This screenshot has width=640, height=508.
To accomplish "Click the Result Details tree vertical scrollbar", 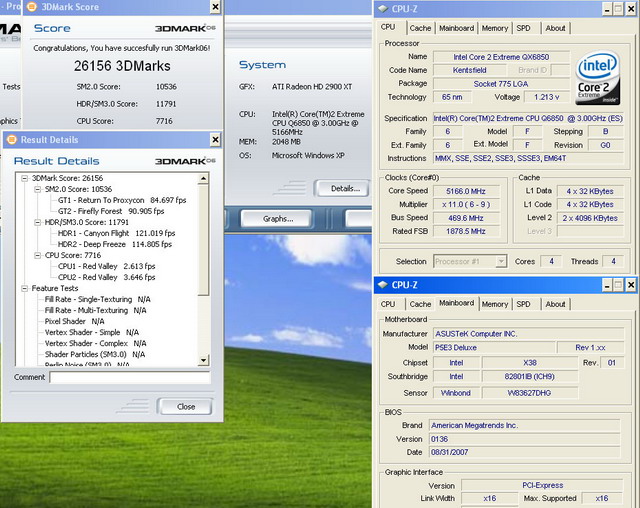I will (x=204, y=260).
